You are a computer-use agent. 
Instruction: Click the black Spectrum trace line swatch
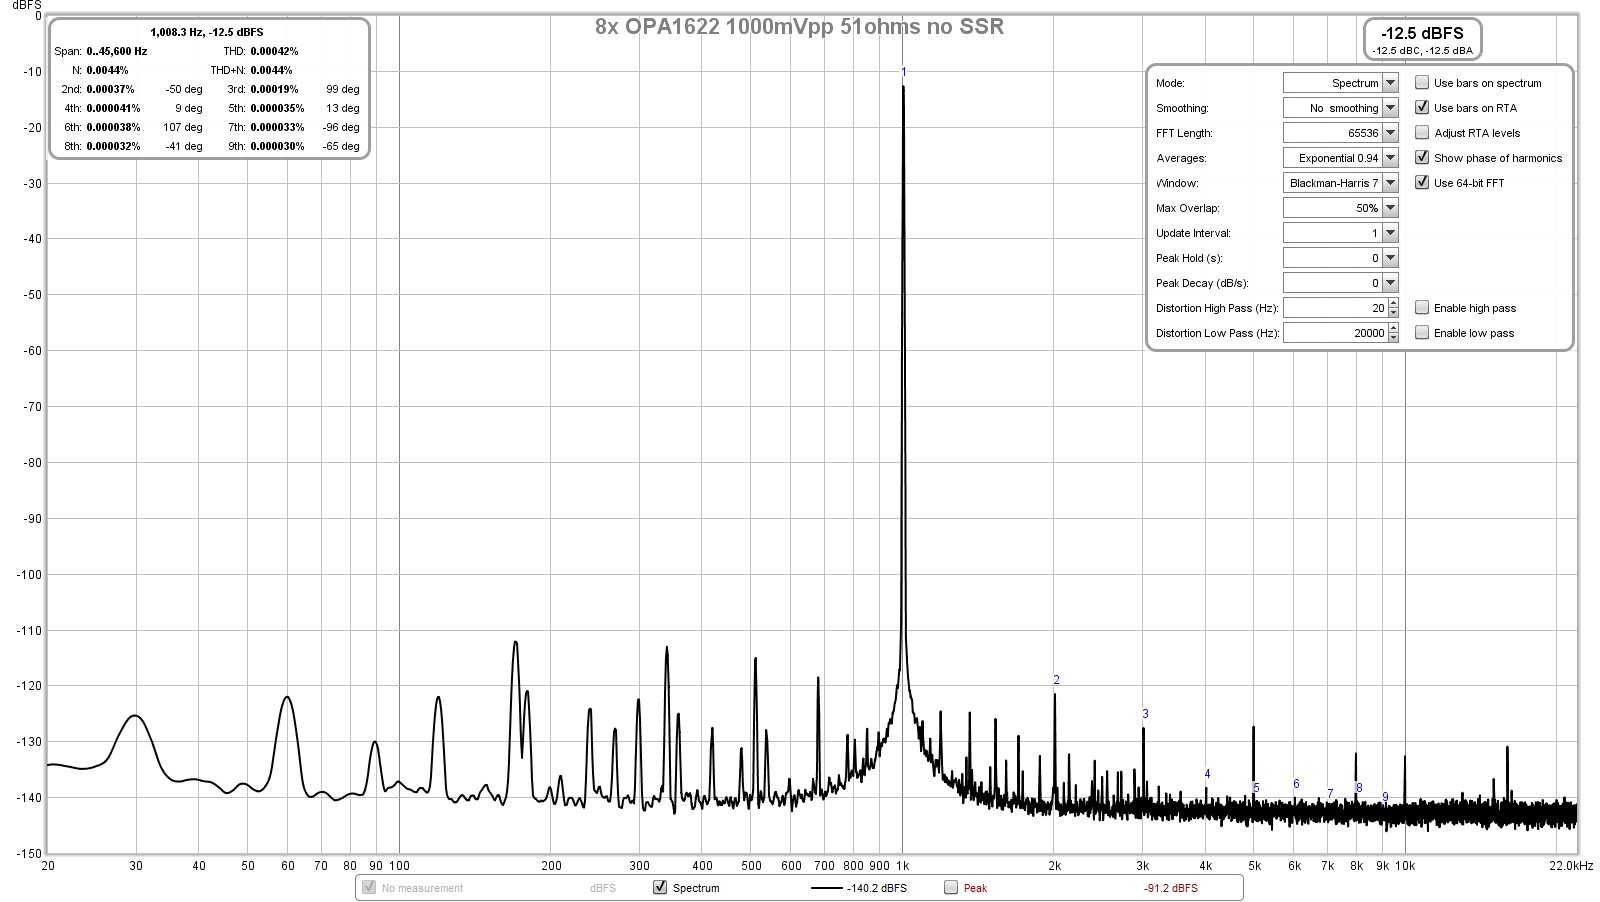(826, 888)
